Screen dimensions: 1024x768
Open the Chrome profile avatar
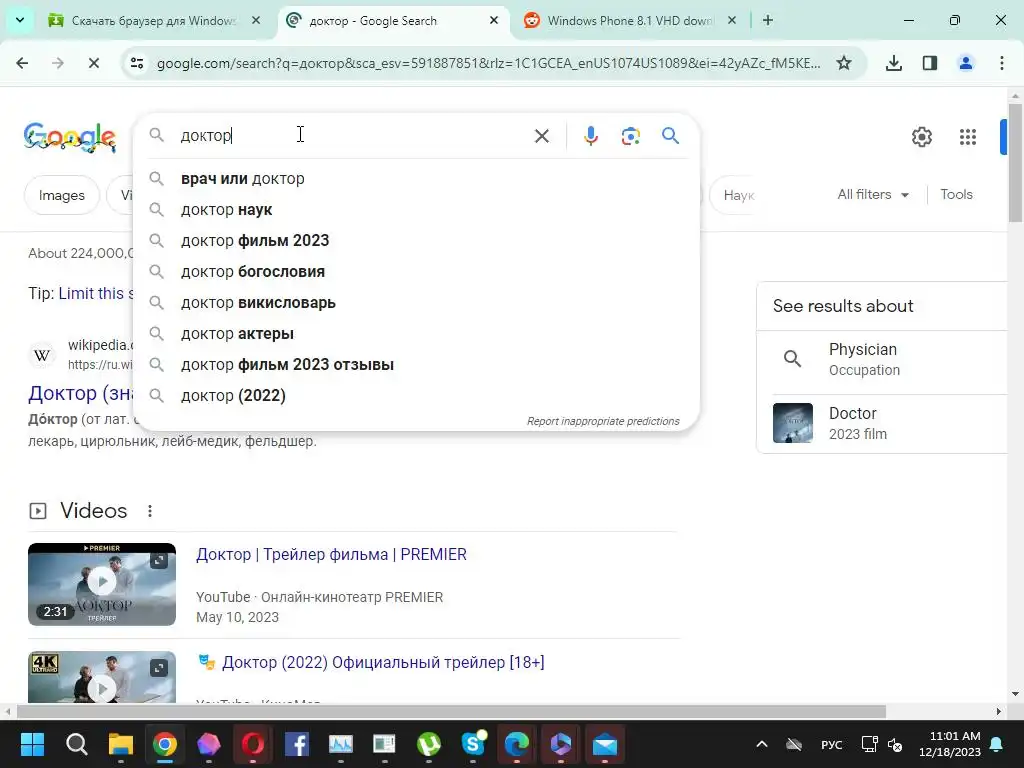(965, 63)
